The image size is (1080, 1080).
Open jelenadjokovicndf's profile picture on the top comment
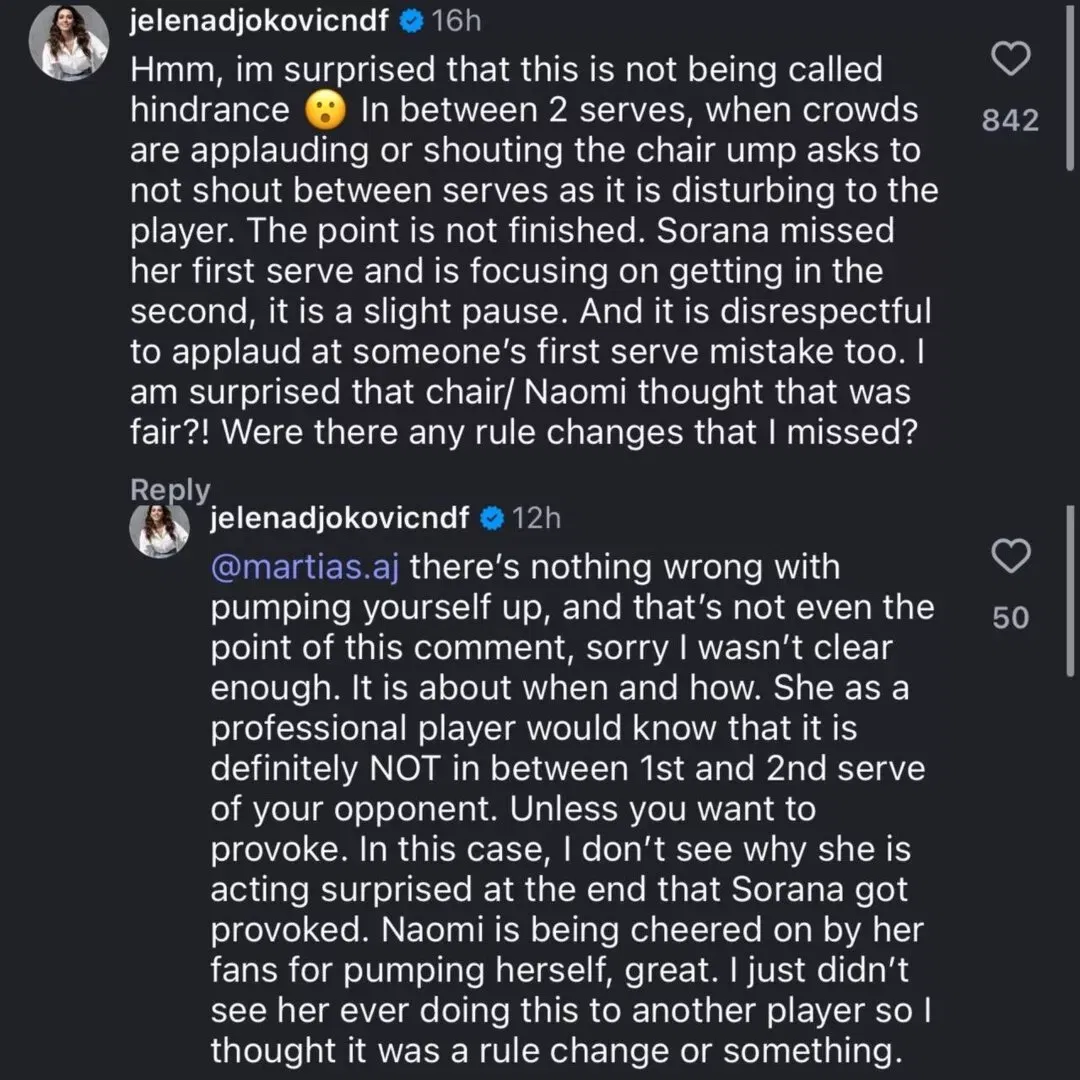(x=68, y=44)
